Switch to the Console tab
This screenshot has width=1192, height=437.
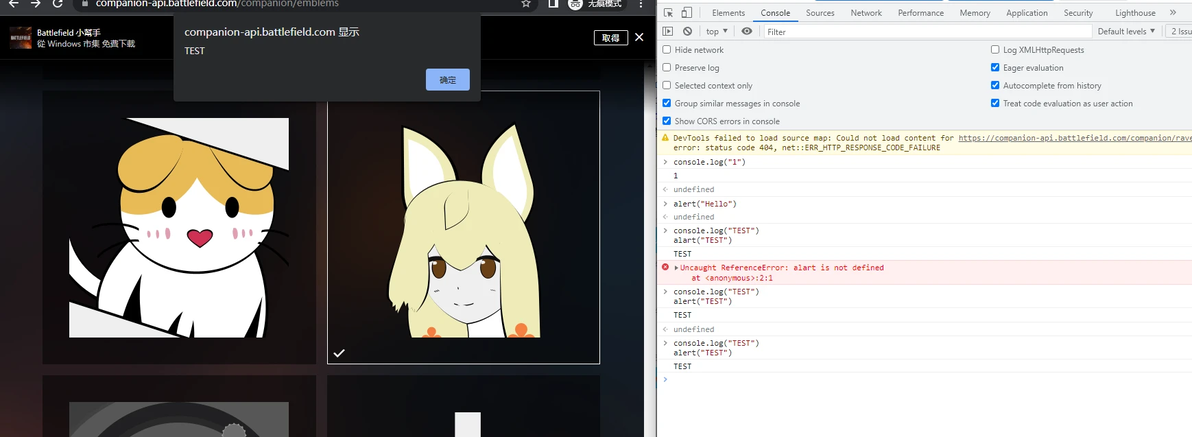[775, 13]
